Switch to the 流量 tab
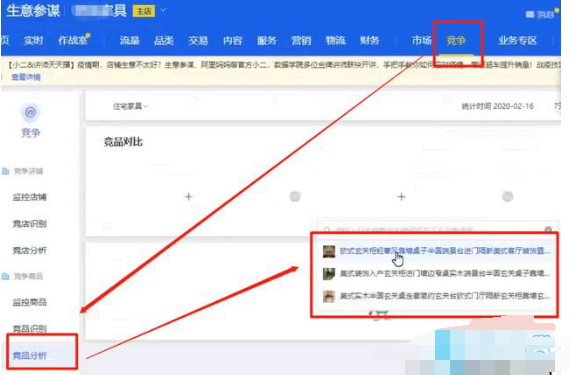This screenshot has width=570, height=375. click(130, 41)
